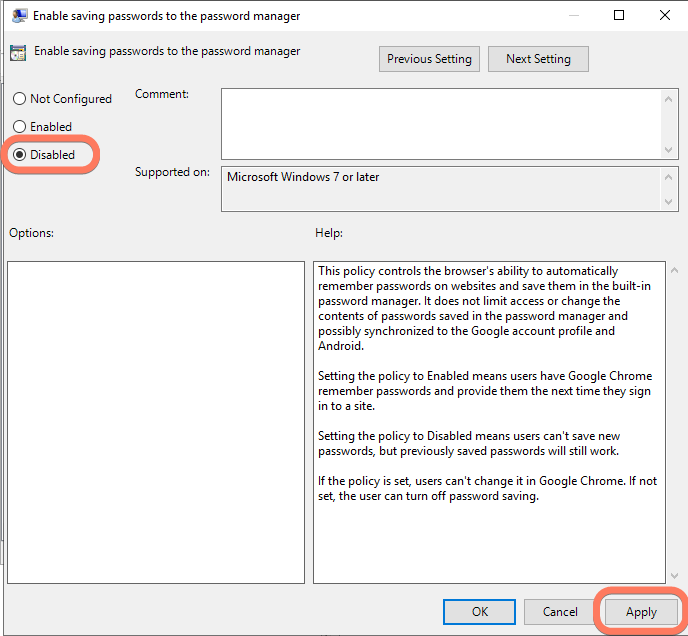
Task: Click the Supported on down scroll arrow
Action: [668, 201]
